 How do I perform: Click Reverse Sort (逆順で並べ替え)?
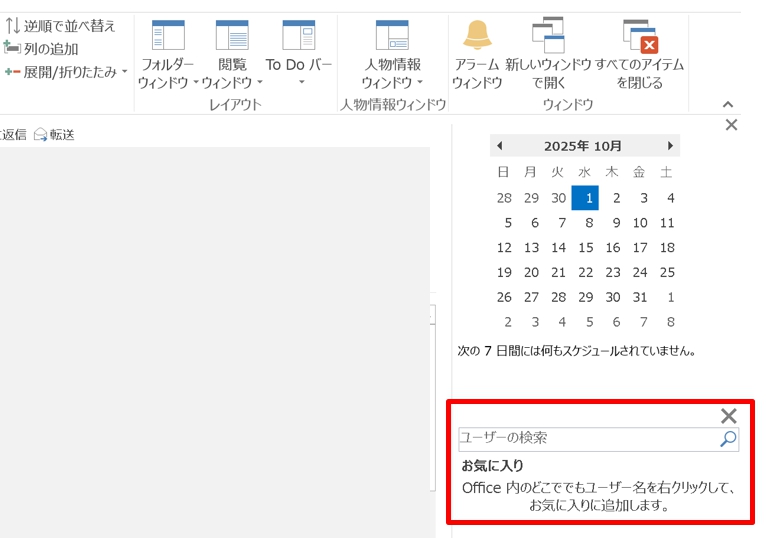click(x=62, y=26)
